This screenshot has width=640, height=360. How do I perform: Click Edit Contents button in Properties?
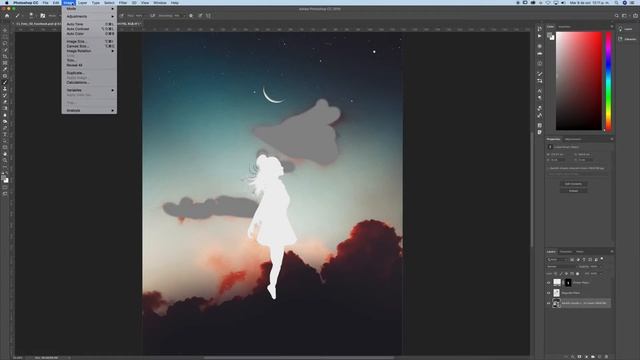pos(573,184)
